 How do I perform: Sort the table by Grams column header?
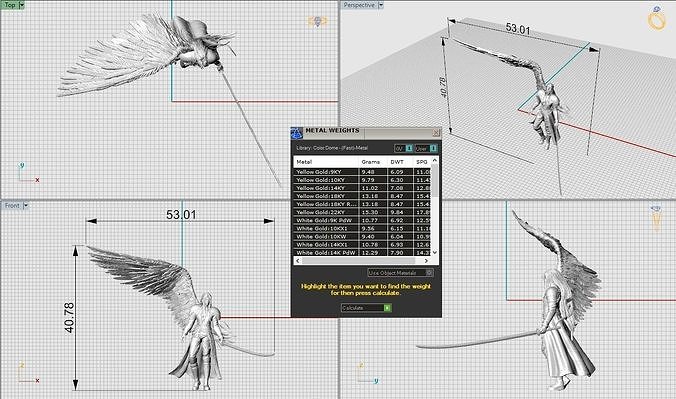372,162
